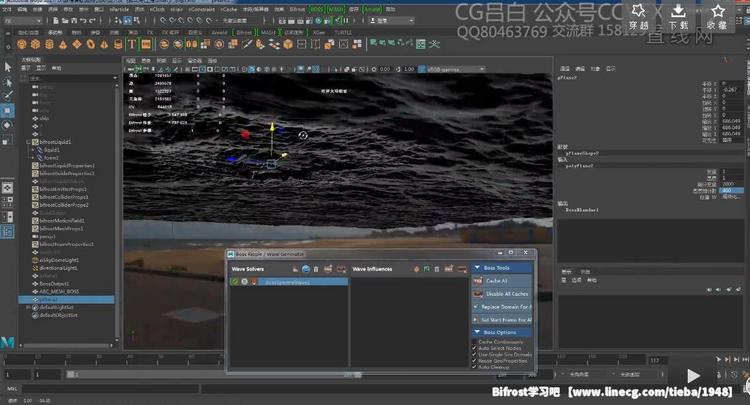This screenshot has width=750, height=405.
Task: Toggle the green enable check on the wave solver row
Action: [x=235, y=282]
